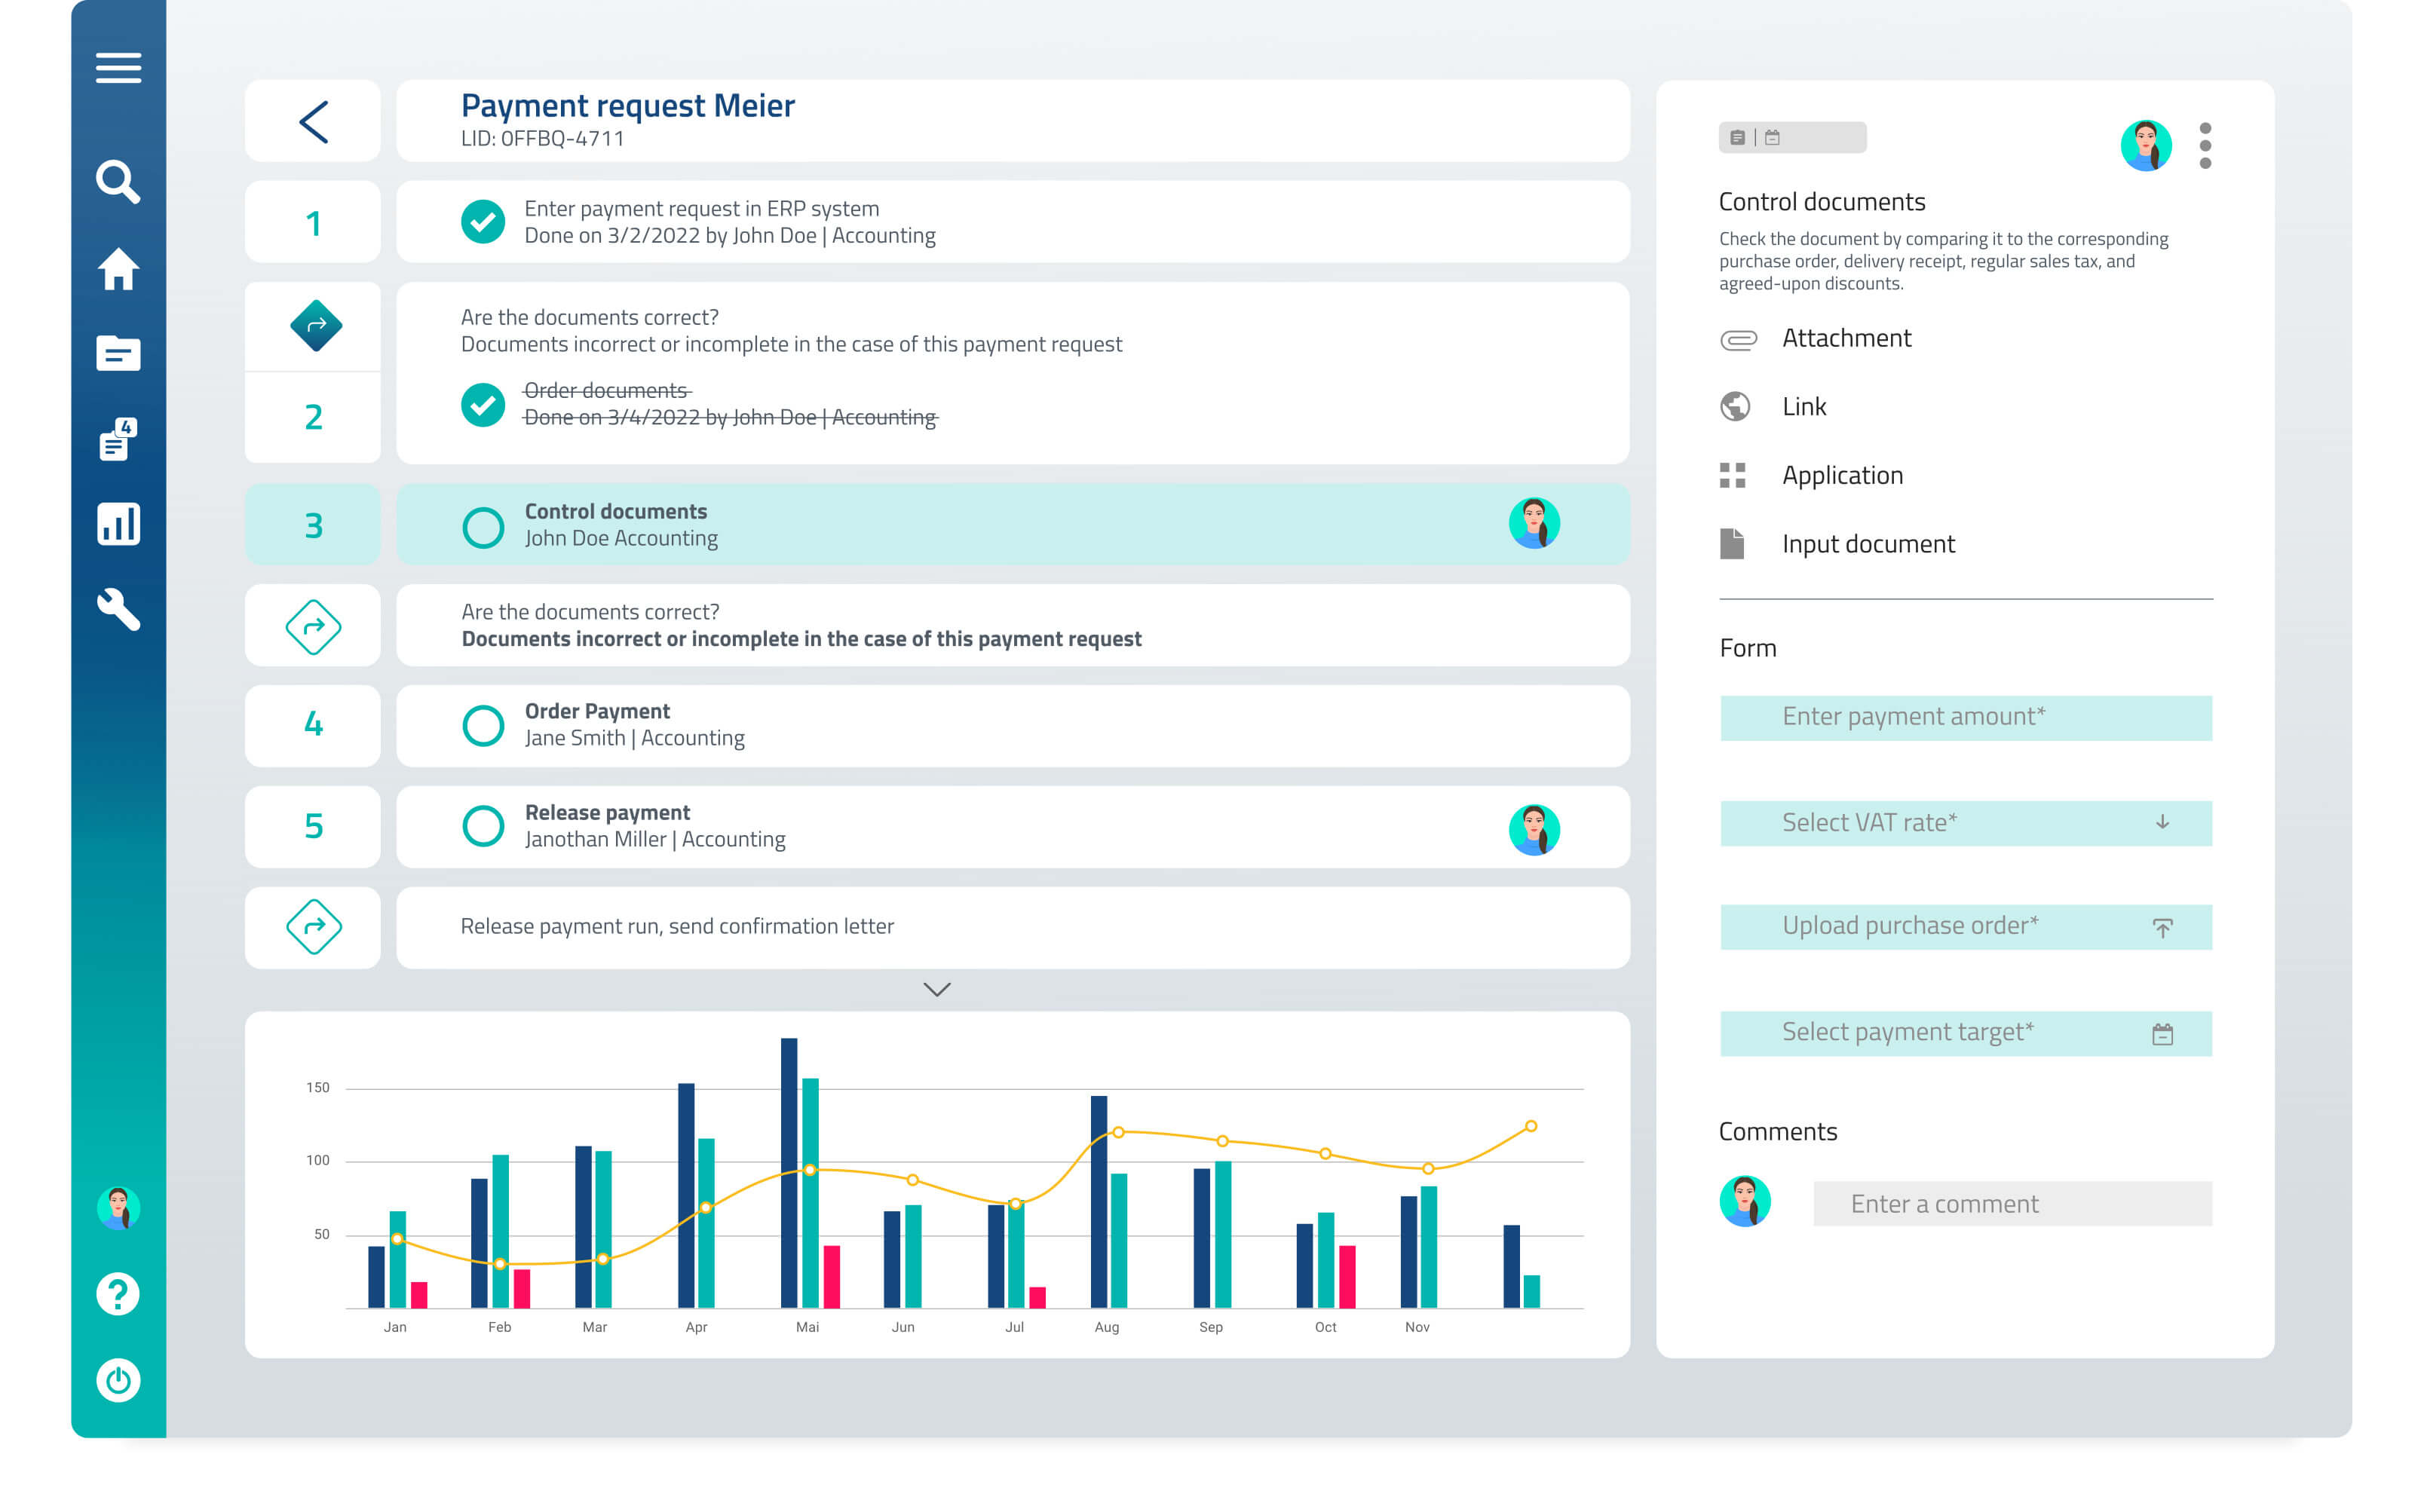Open tasks list showing 4 notifications
The width and height of the screenshot is (2421, 1512).
118,440
